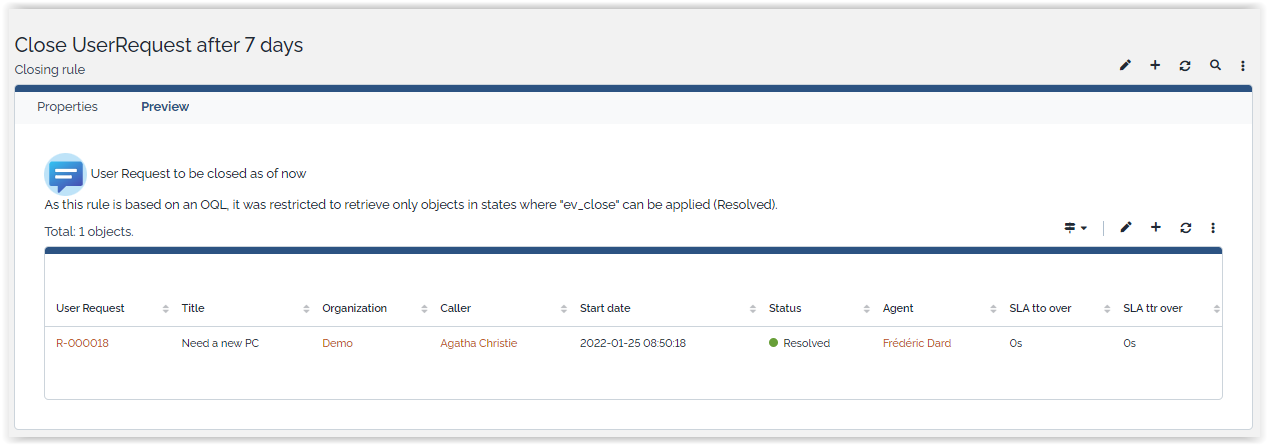Screen dimensions: 1268x445
Task: Click the top header pencil edit icon
Action: click(1125, 66)
